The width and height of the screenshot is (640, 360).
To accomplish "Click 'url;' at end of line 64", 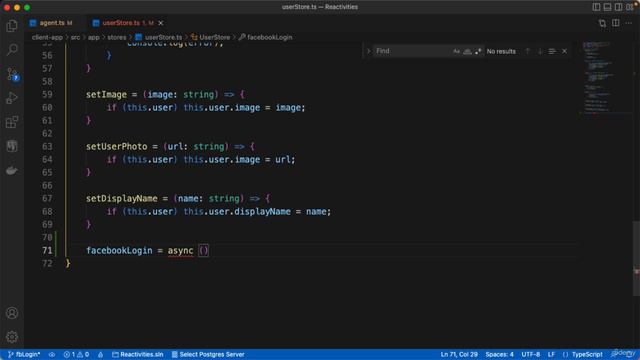I will point(285,160).
